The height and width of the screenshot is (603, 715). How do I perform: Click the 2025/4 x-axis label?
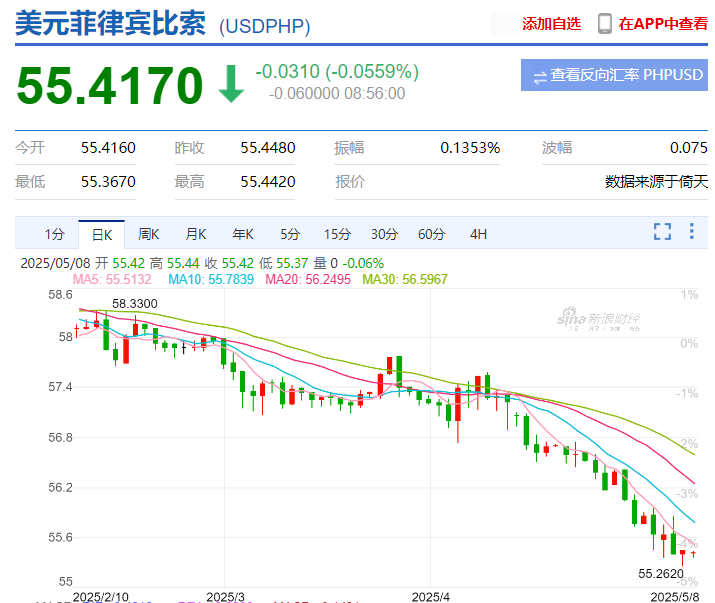[x=430, y=597]
